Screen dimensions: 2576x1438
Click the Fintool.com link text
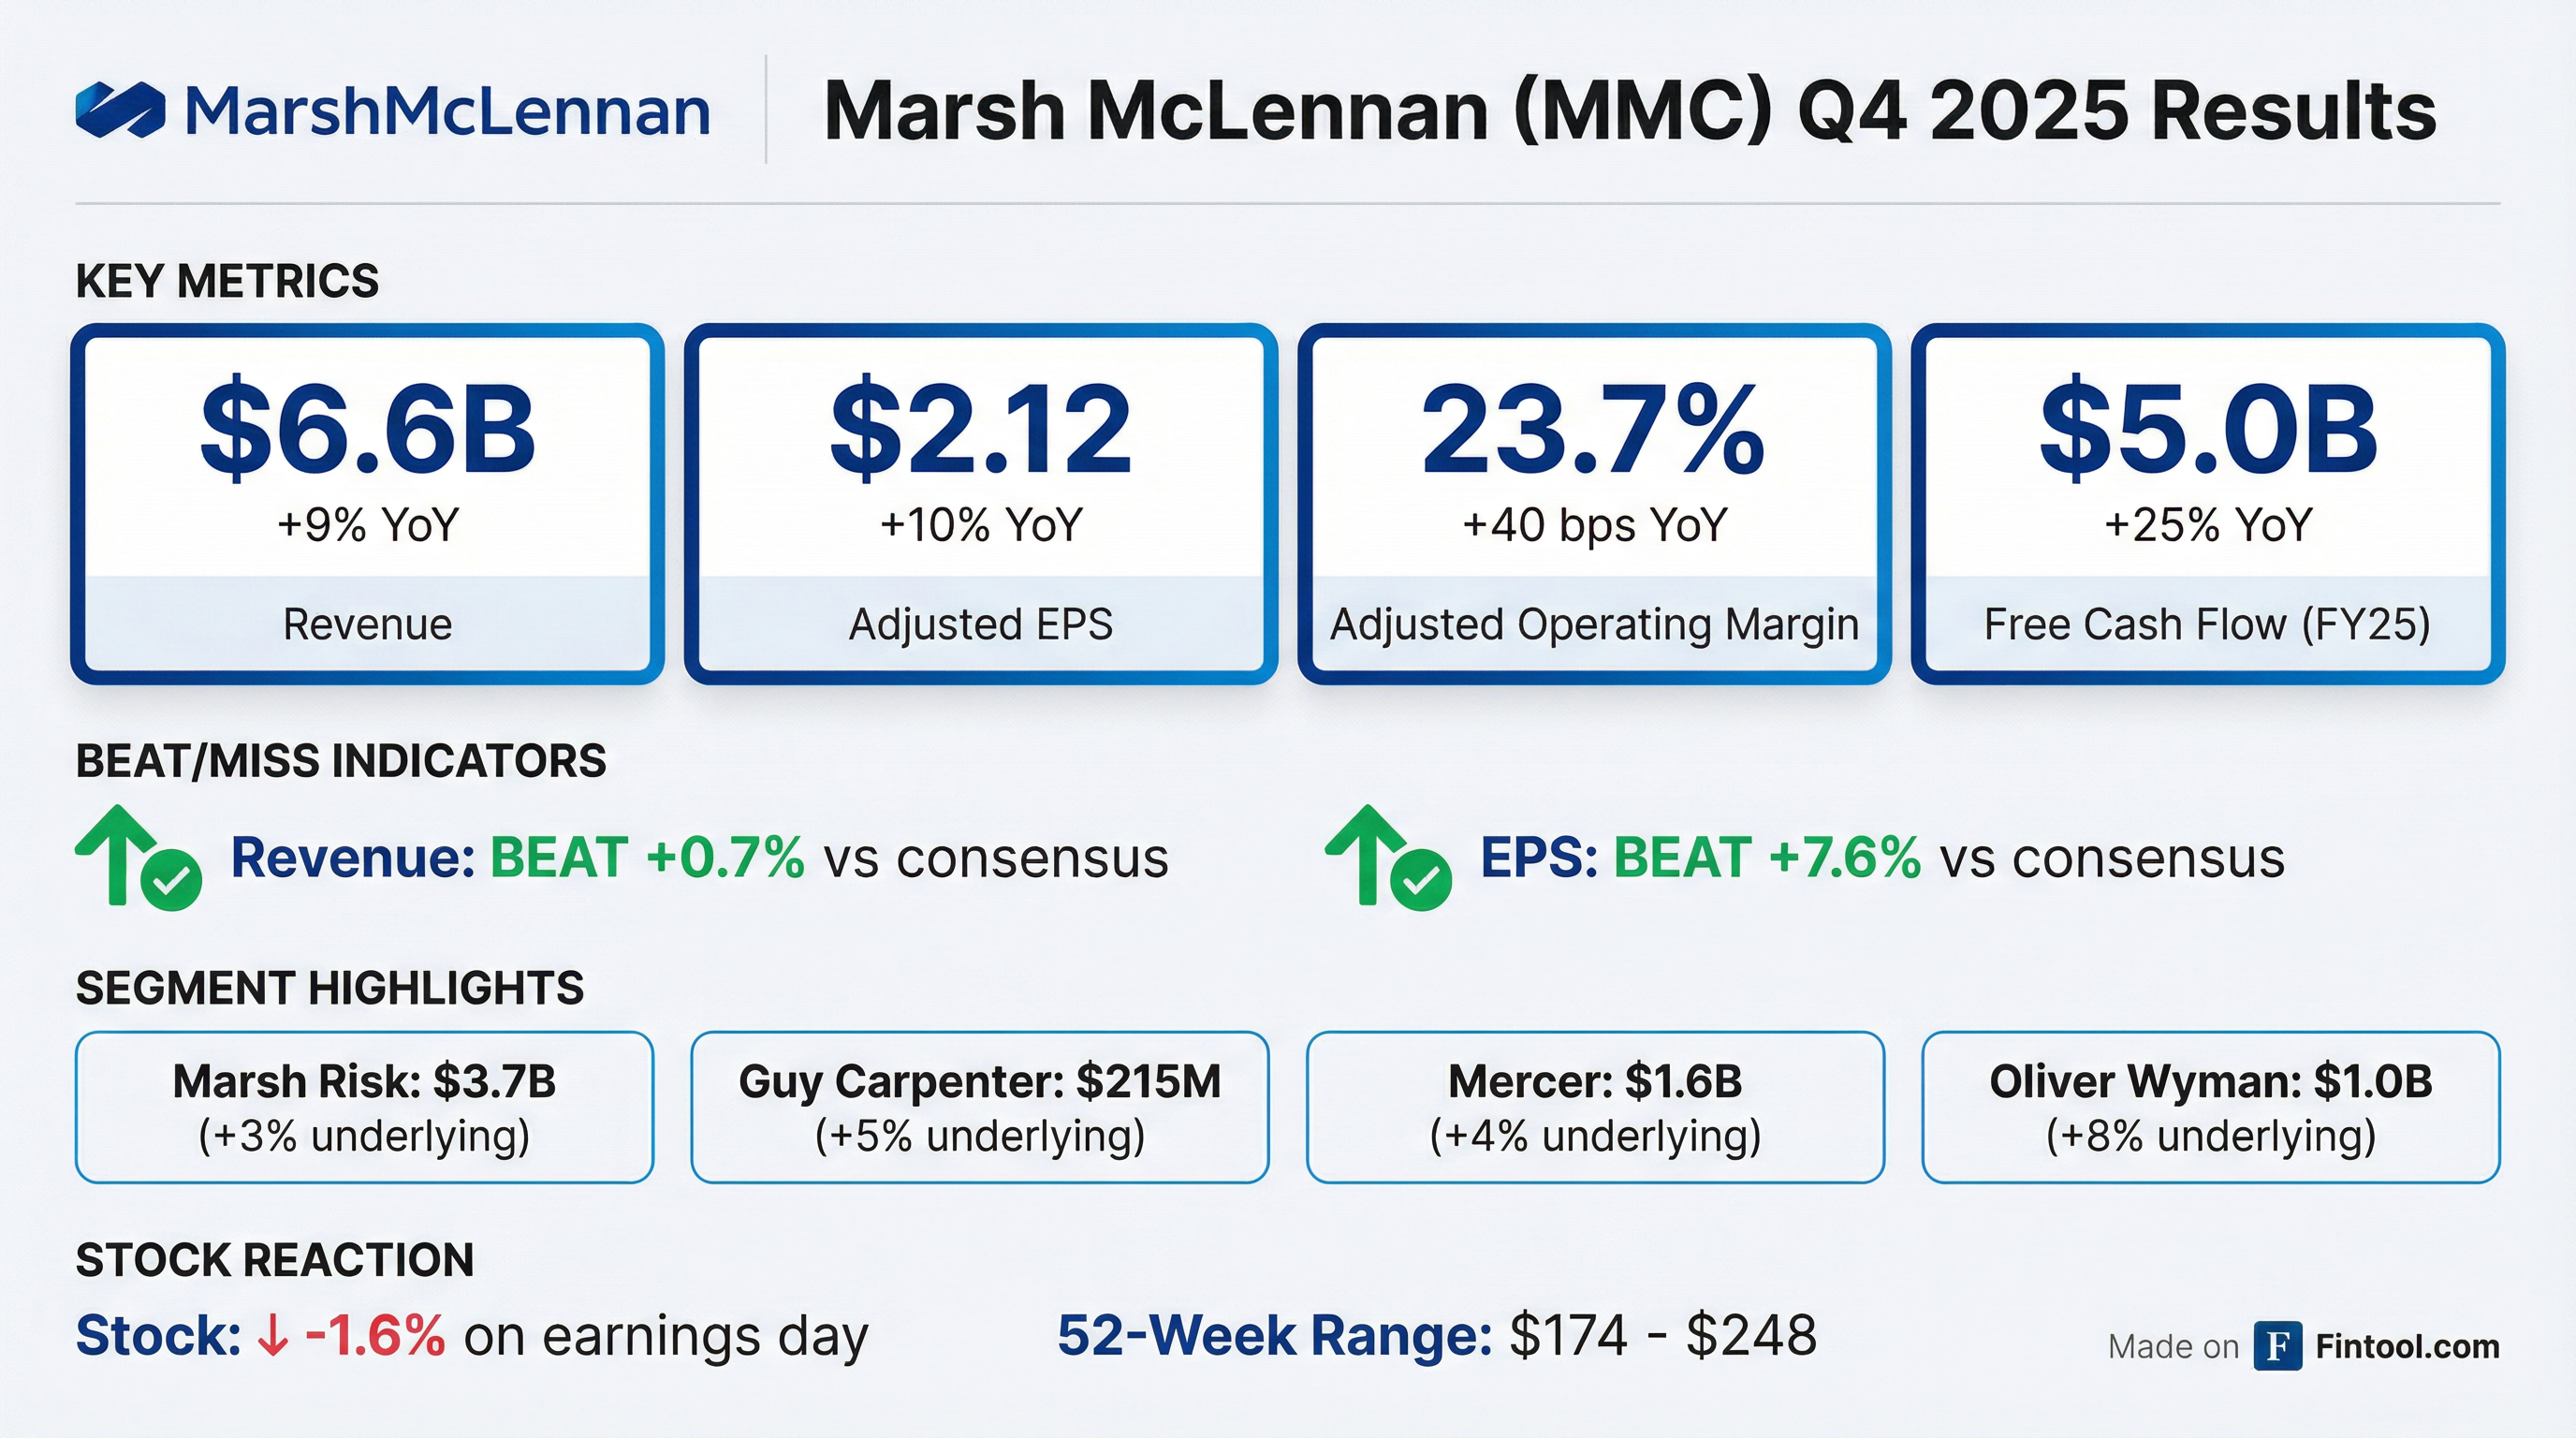[2407, 1347]
